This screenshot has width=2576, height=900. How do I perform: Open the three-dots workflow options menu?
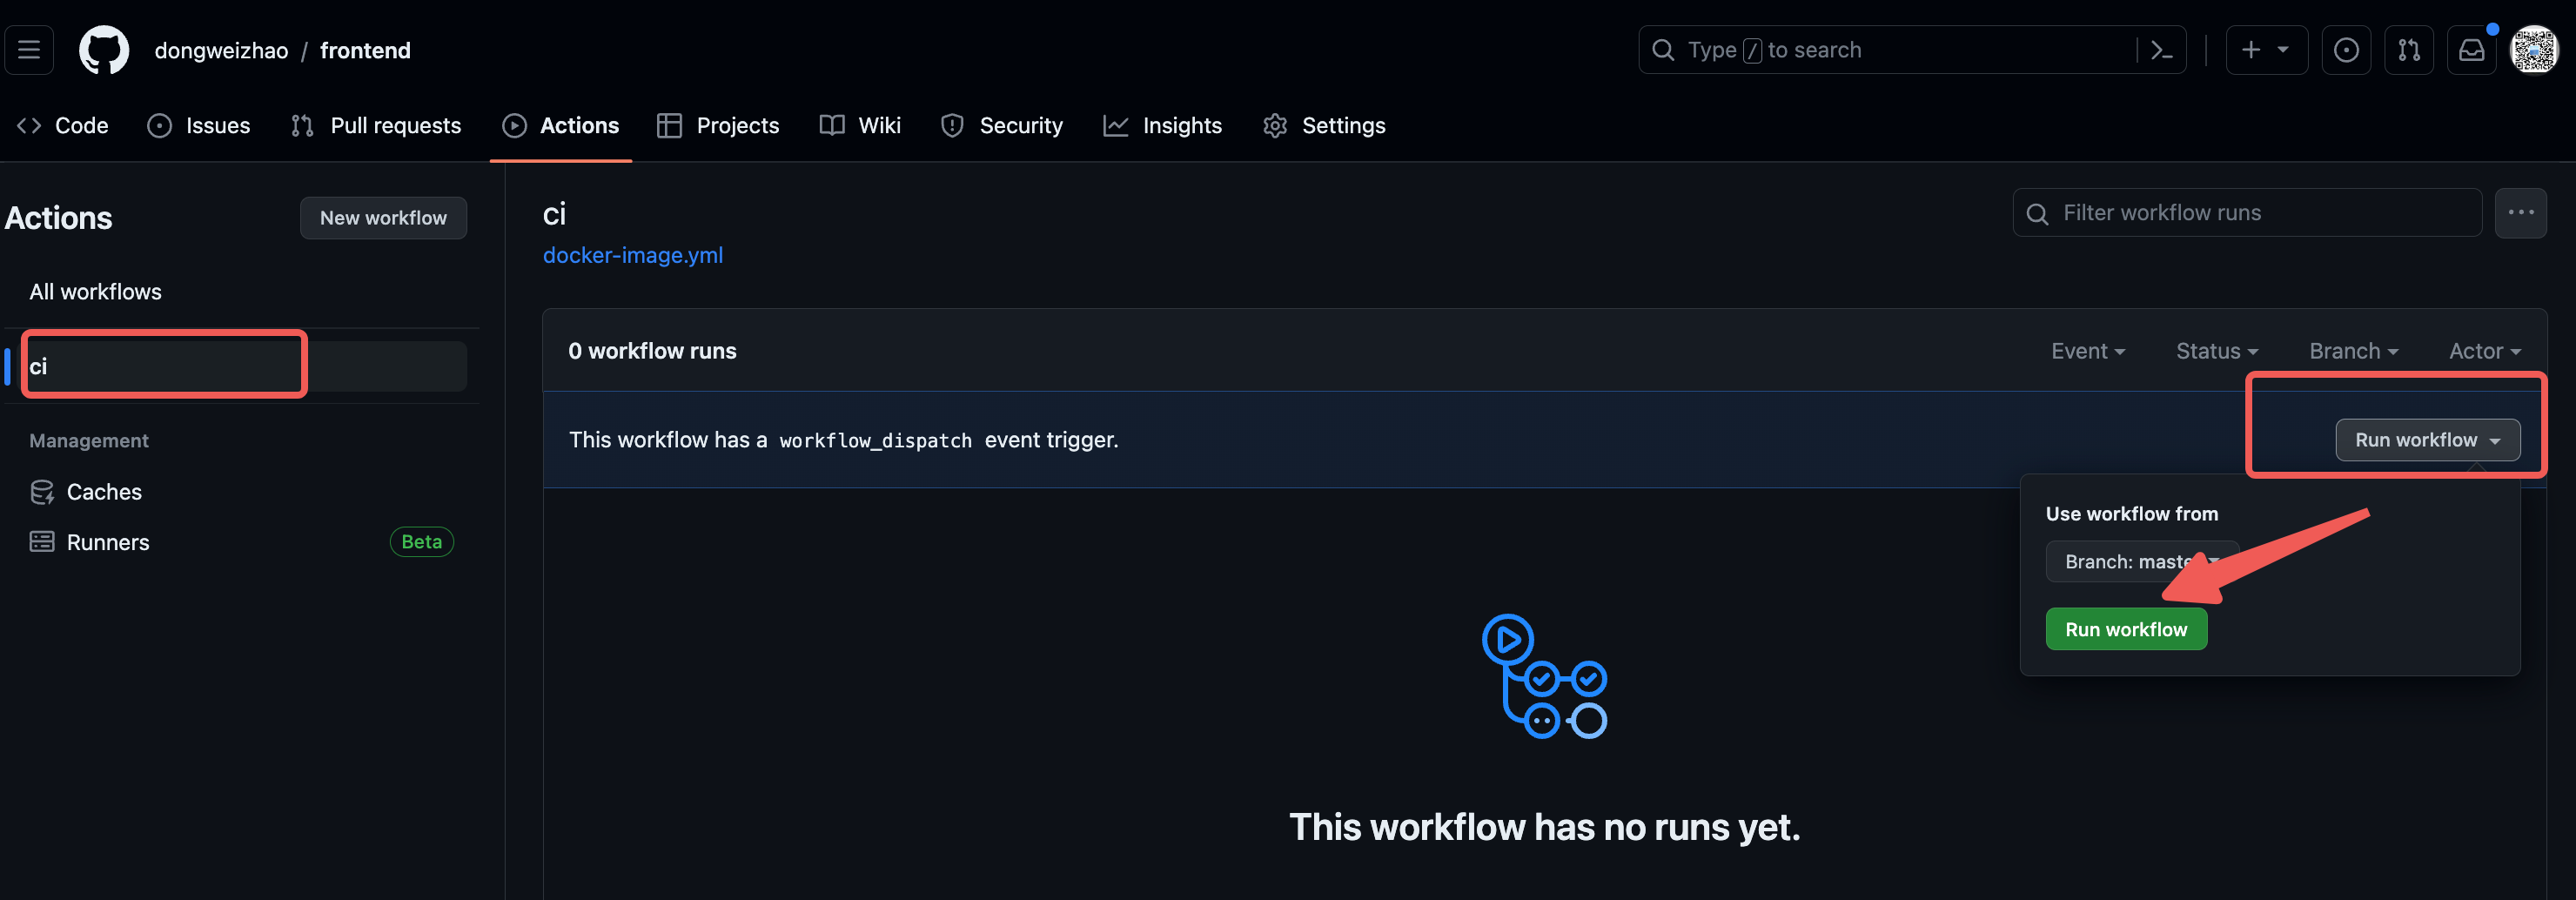pyautogui.click(x=2521, y=213)
